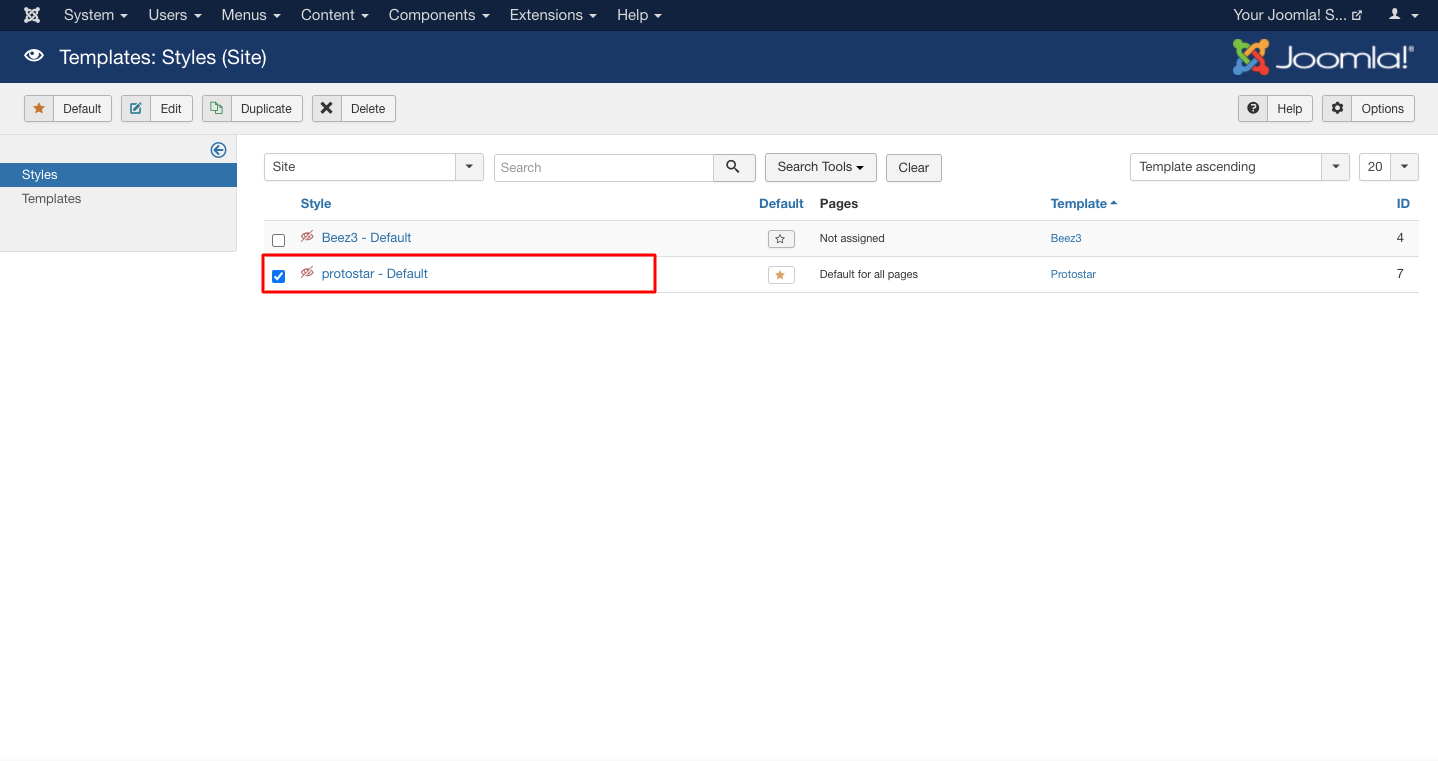Sort by the Default column header
This screenshot has width=1438, height=761.
[781, 203]
